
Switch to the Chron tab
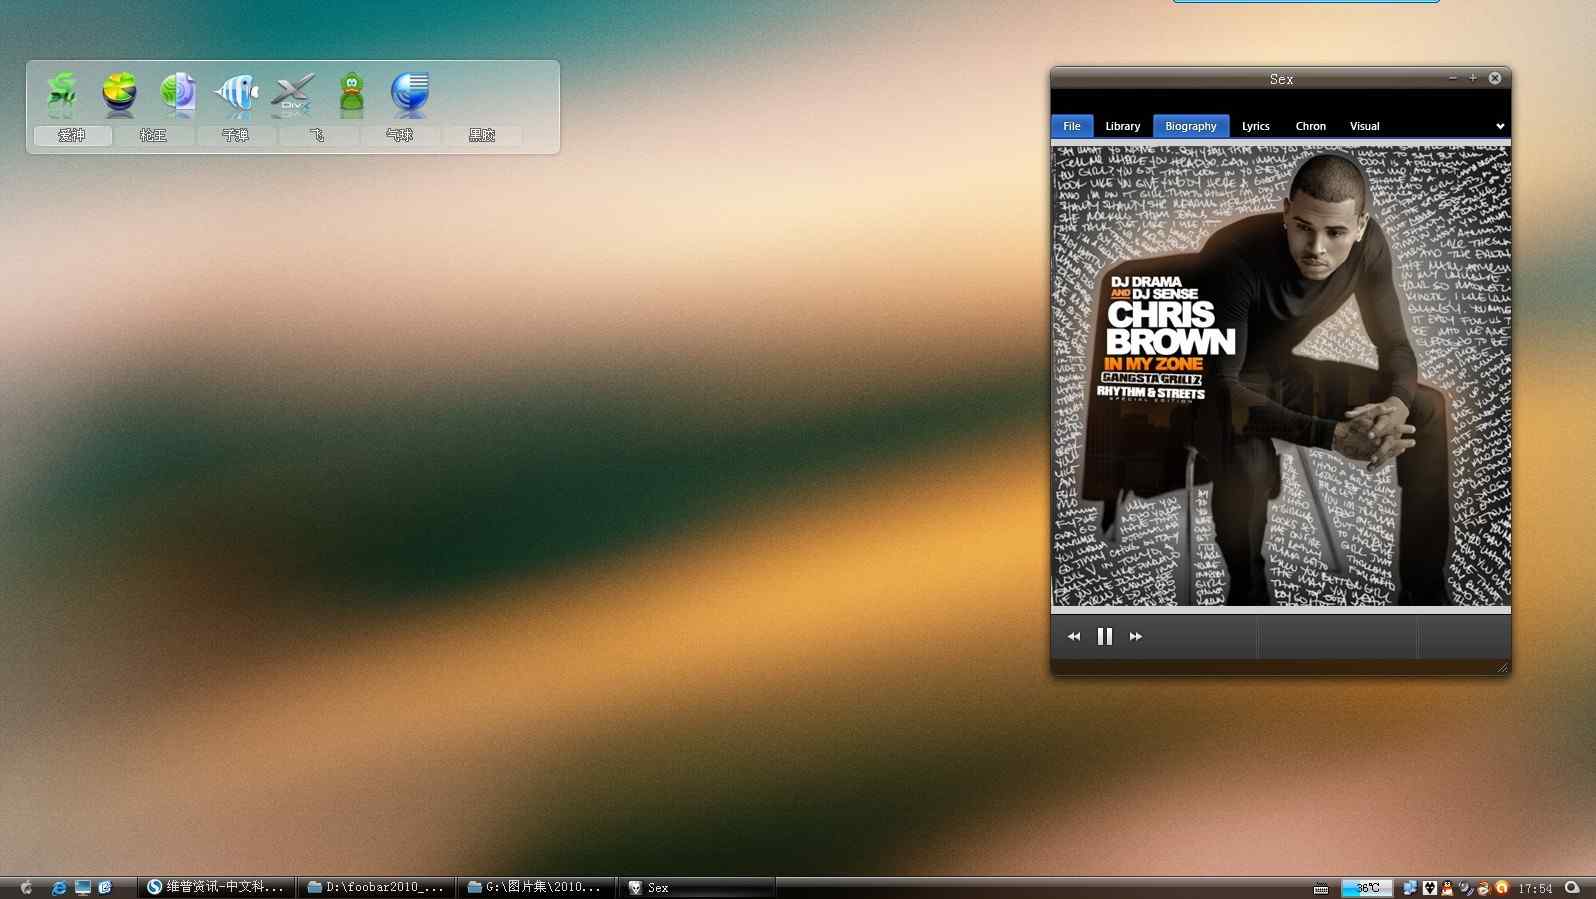click(x=1311, y=126)
